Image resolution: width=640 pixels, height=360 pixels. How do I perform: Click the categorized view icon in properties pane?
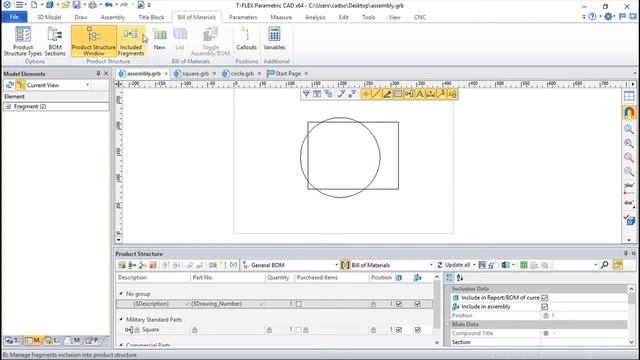coord(449,278)
